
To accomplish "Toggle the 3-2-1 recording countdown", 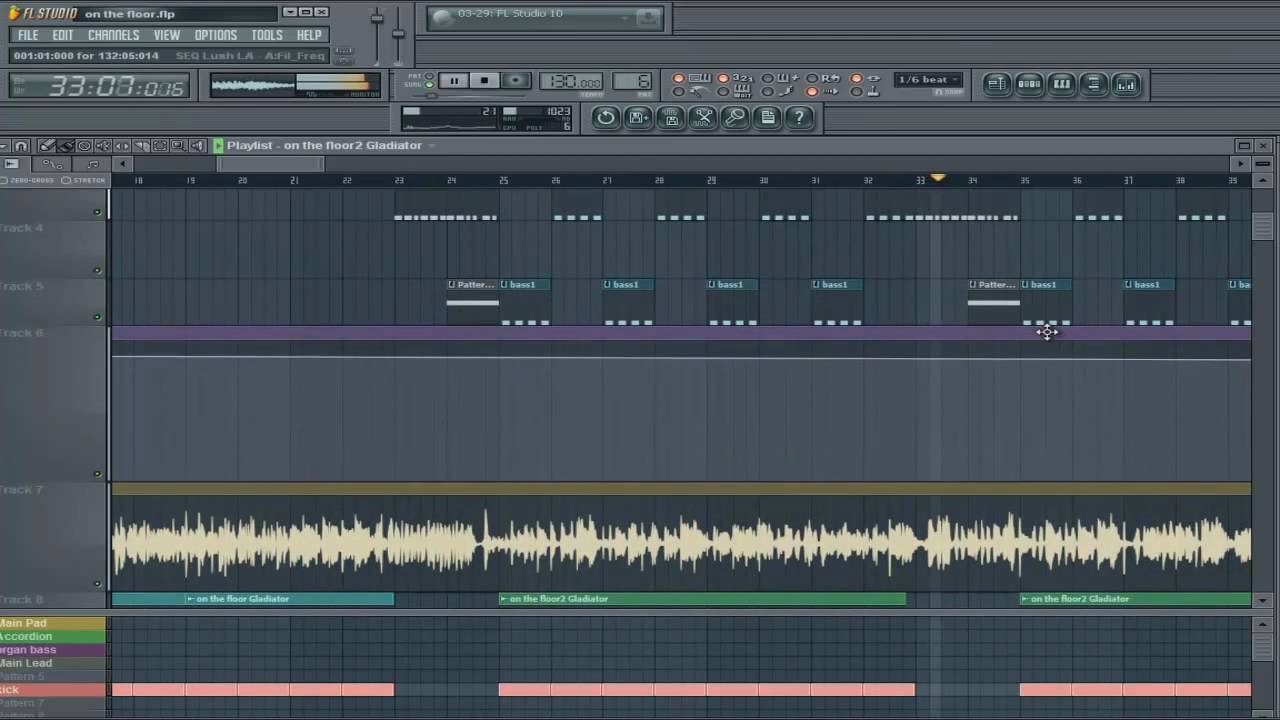I will coord(723,78).
